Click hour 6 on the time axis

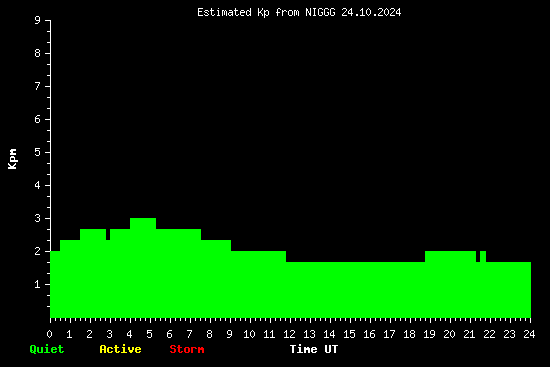click(x=169, y=334)
